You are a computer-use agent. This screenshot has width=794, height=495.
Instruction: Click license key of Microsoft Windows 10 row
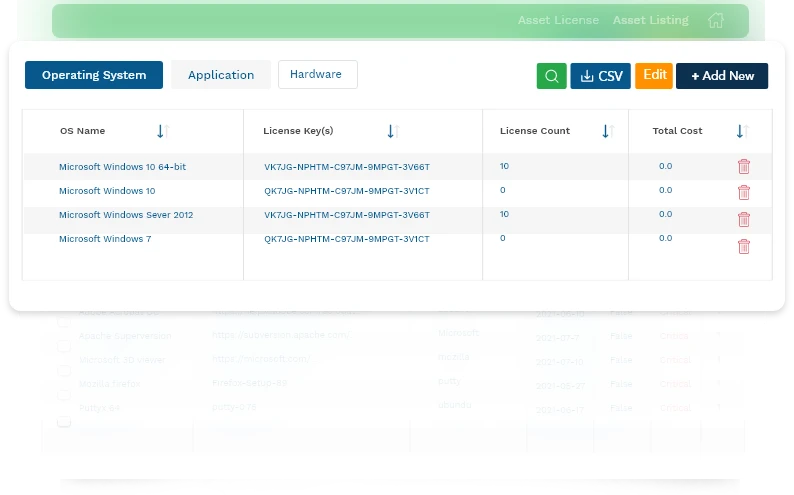click(x=347, y=191)
